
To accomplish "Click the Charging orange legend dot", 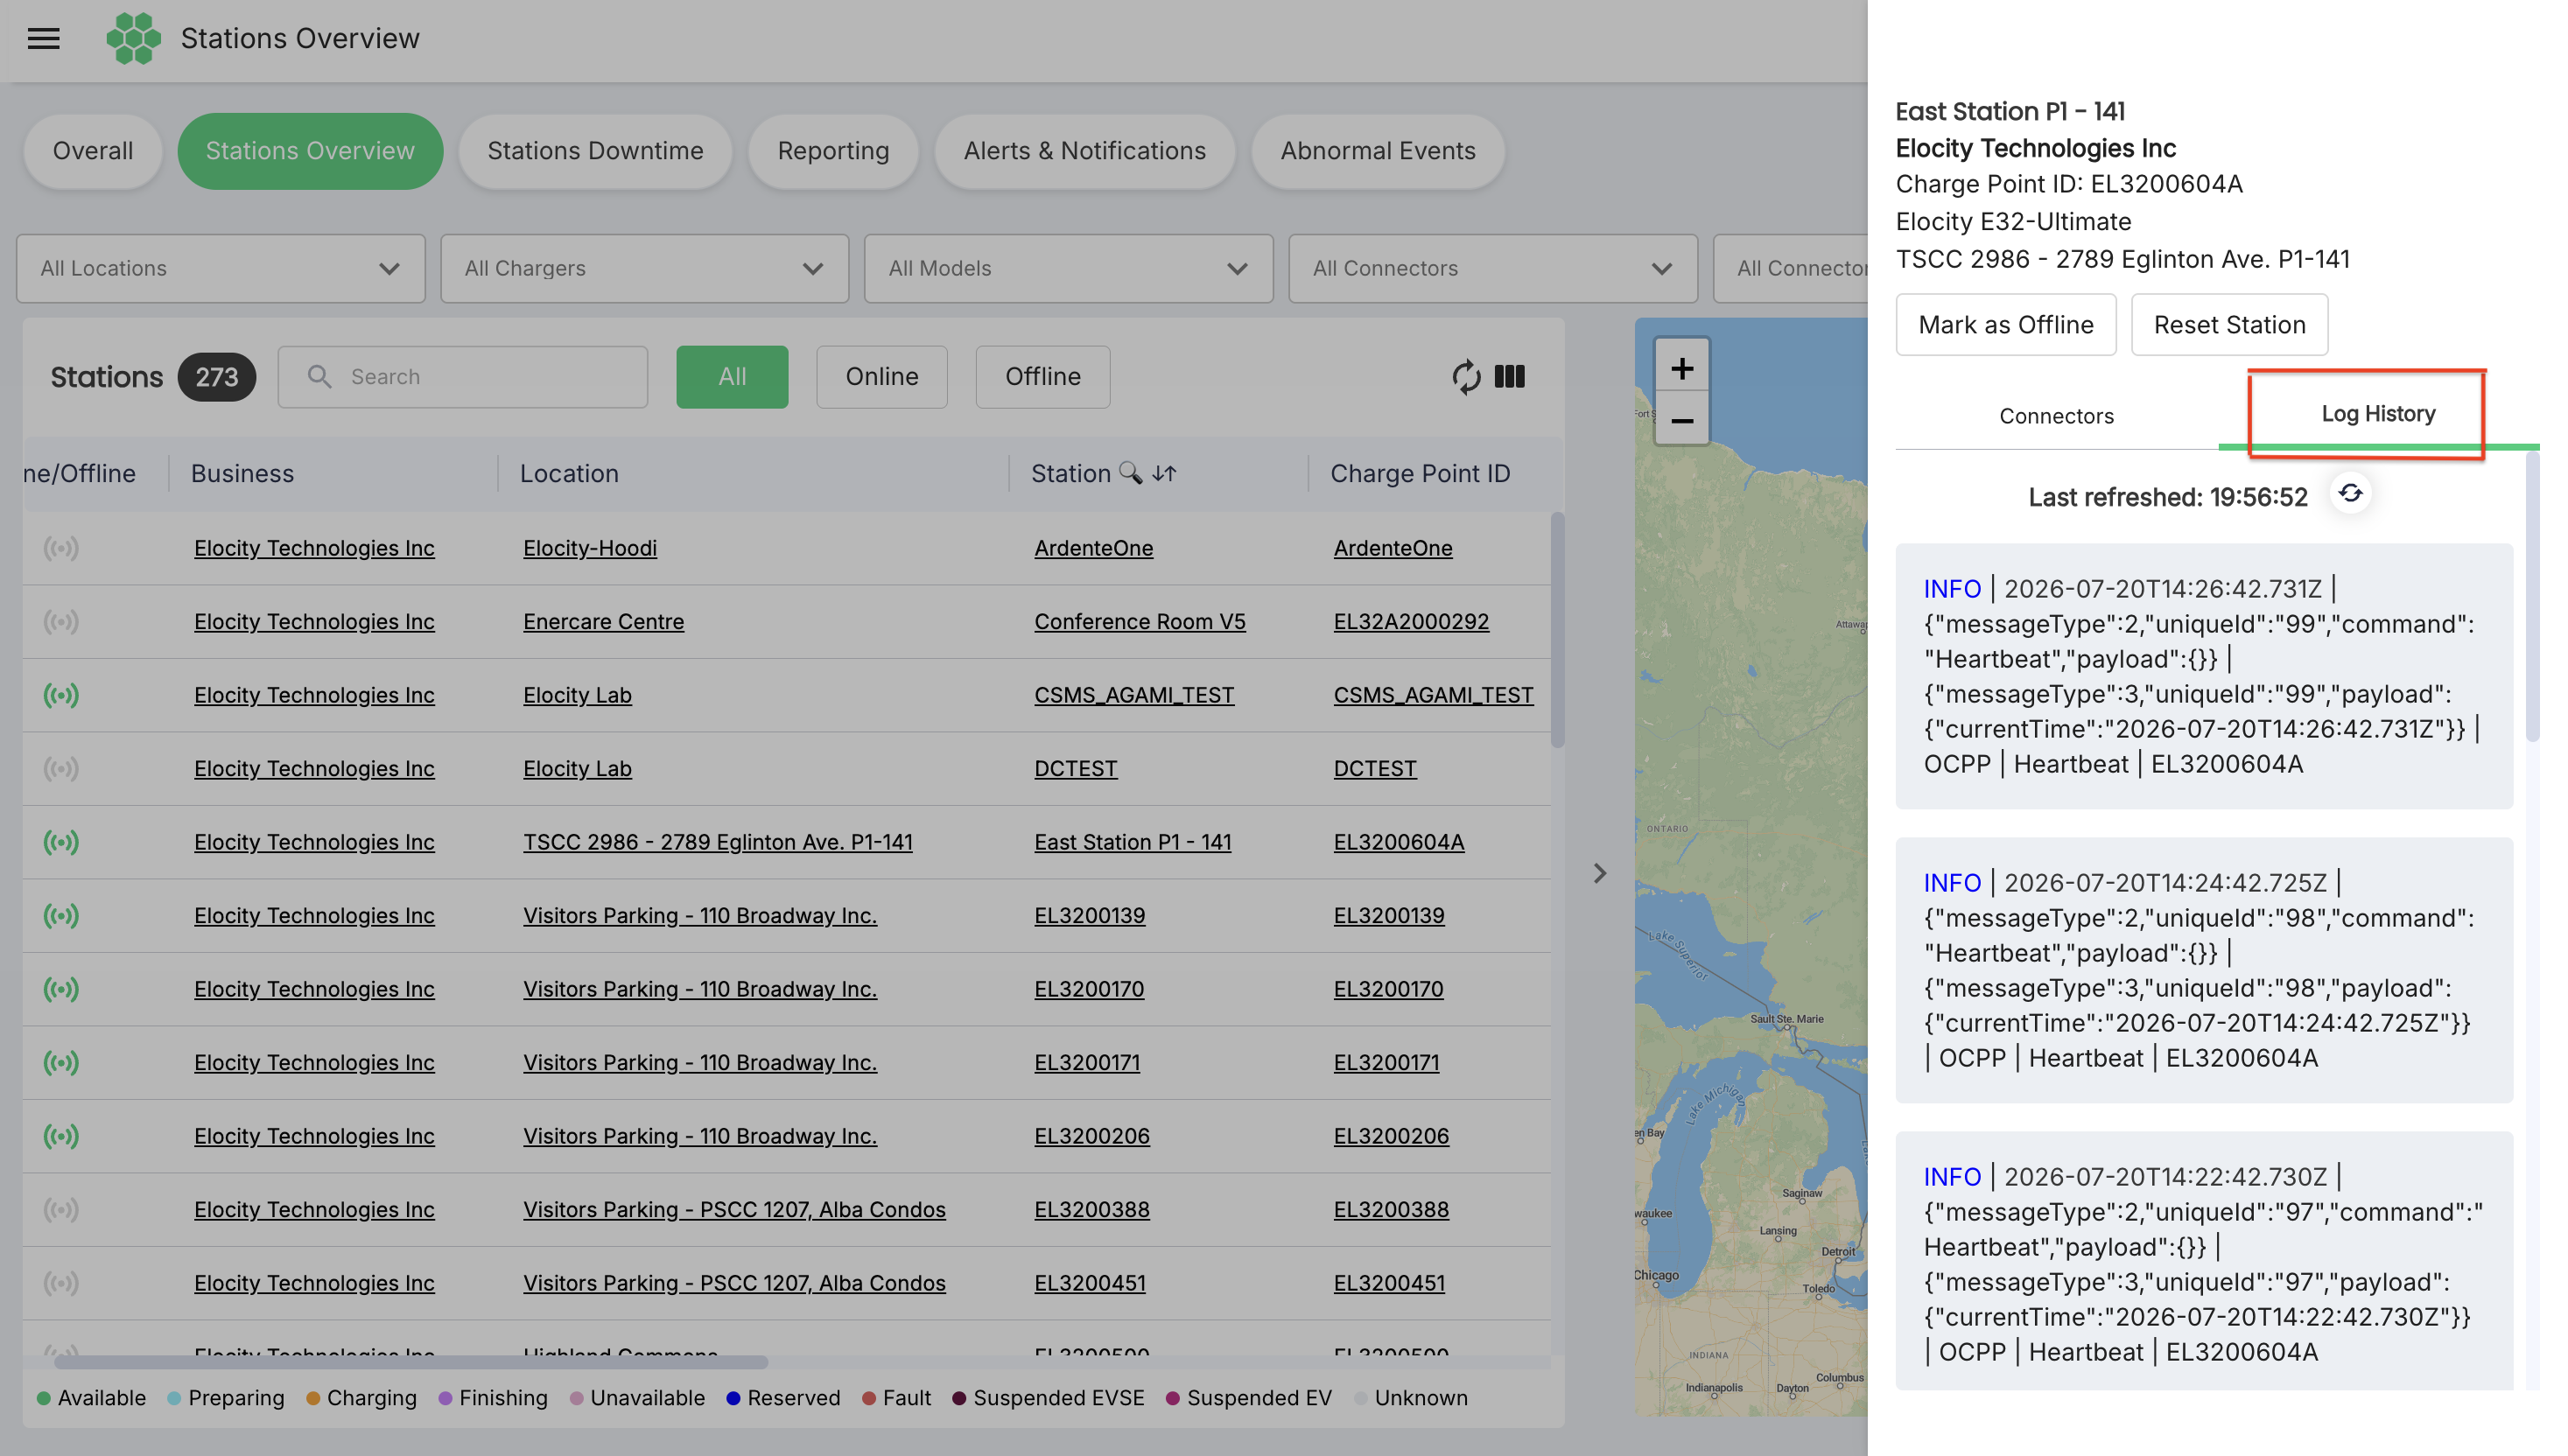I will point(313,1398).
